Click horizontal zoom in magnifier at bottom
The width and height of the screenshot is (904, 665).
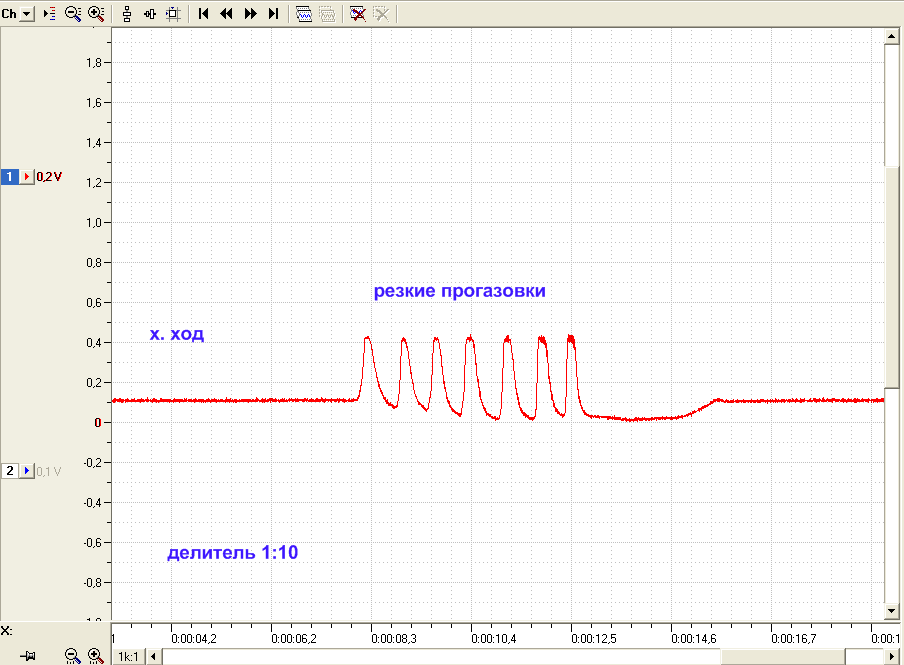coord(96,656)
